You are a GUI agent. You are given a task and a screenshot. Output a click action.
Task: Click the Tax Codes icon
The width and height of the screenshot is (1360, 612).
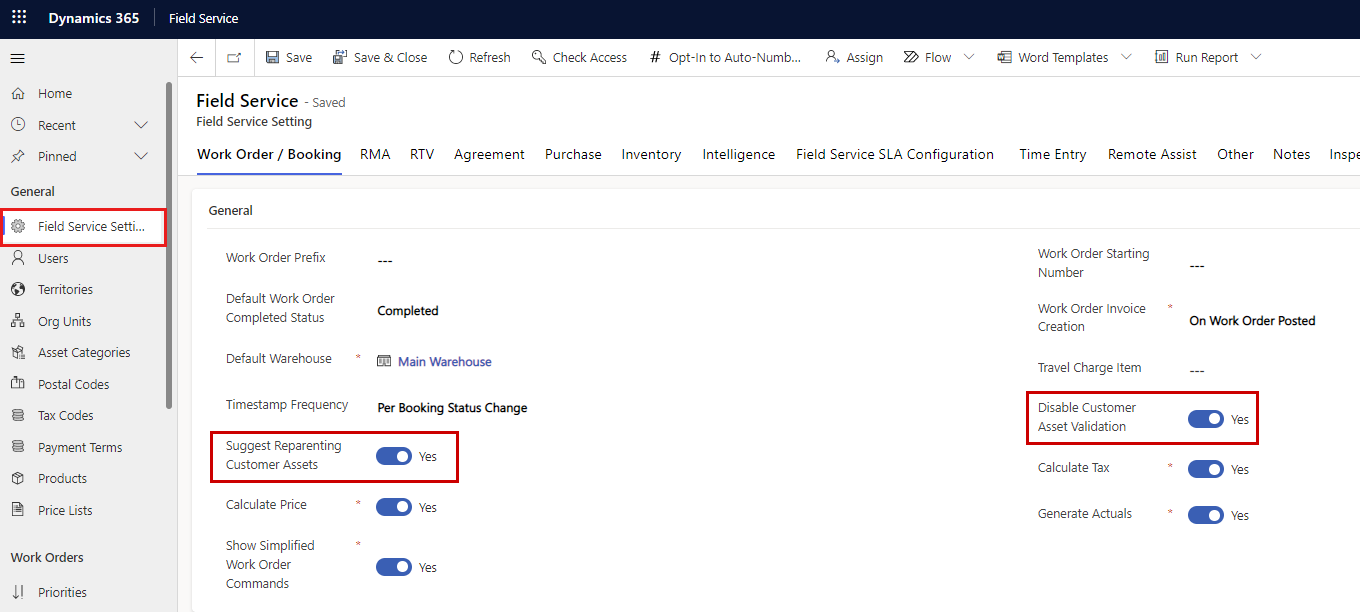(x=18, y=415)
